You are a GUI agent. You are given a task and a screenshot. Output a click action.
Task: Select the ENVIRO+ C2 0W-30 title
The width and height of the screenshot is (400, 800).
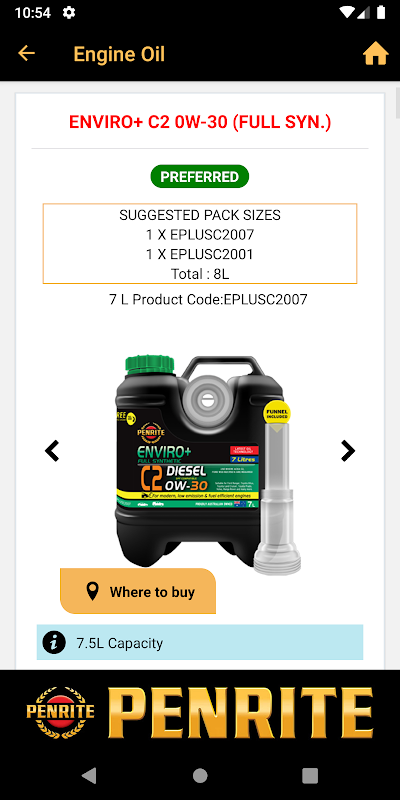[x=200, y=122]
